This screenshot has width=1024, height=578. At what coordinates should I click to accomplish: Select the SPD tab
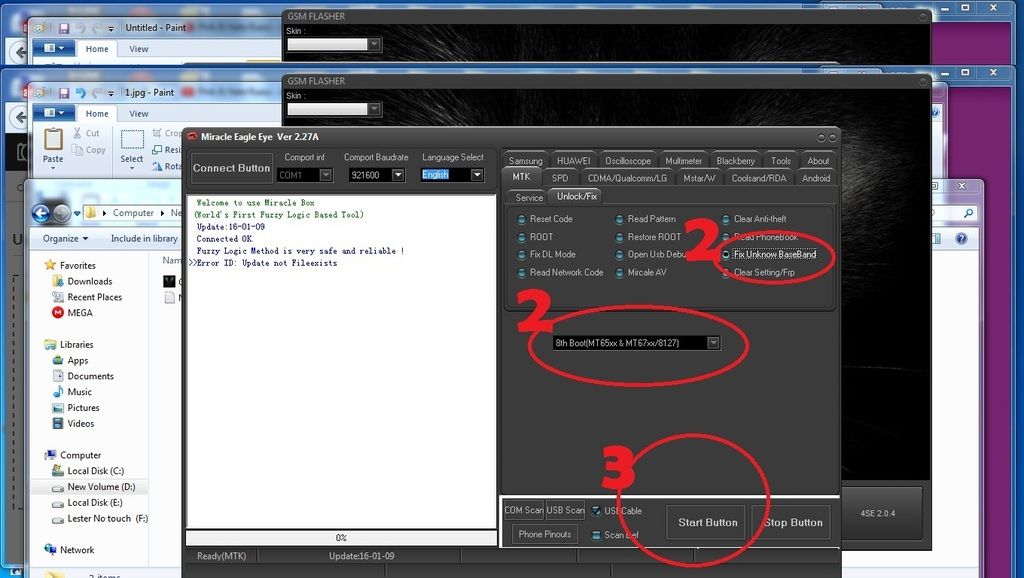pyautogui.click(x=560, y=178)
